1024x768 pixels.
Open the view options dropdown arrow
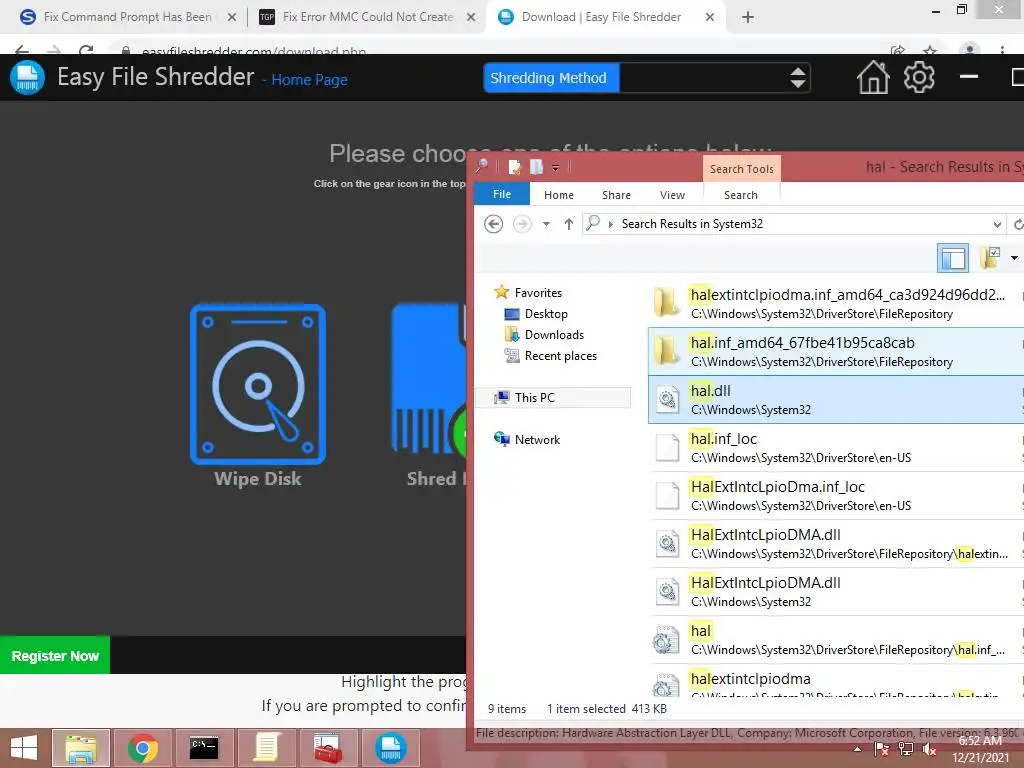pyautogui.click(x=1014, y=258)
